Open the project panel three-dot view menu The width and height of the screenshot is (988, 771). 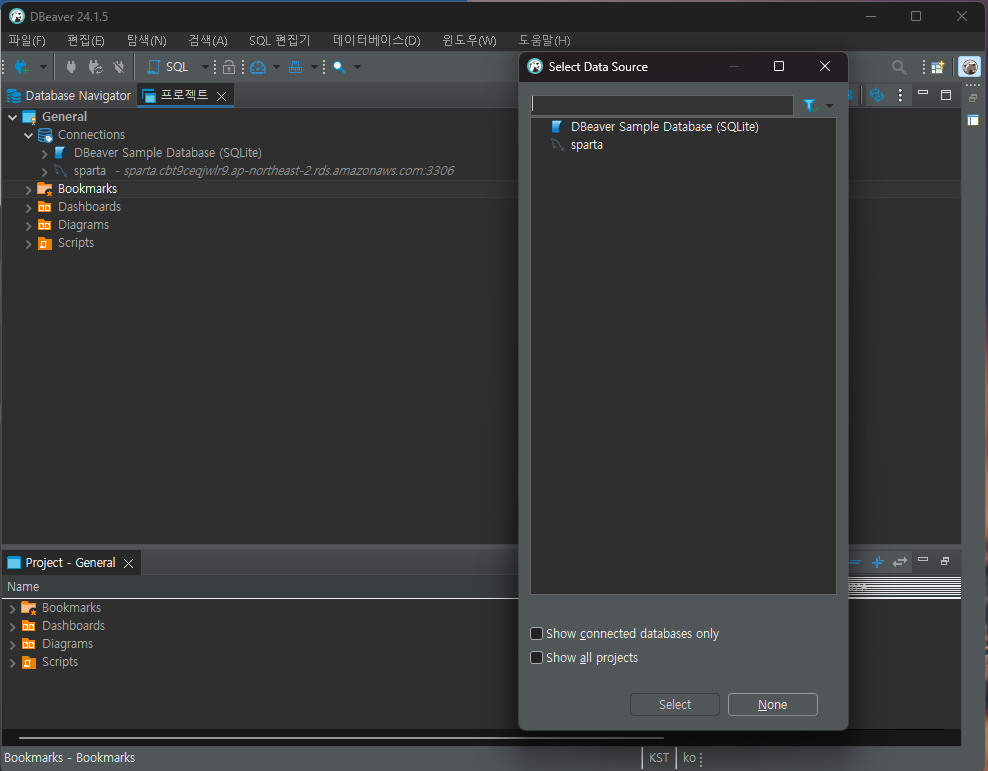(x=900, y=95)
